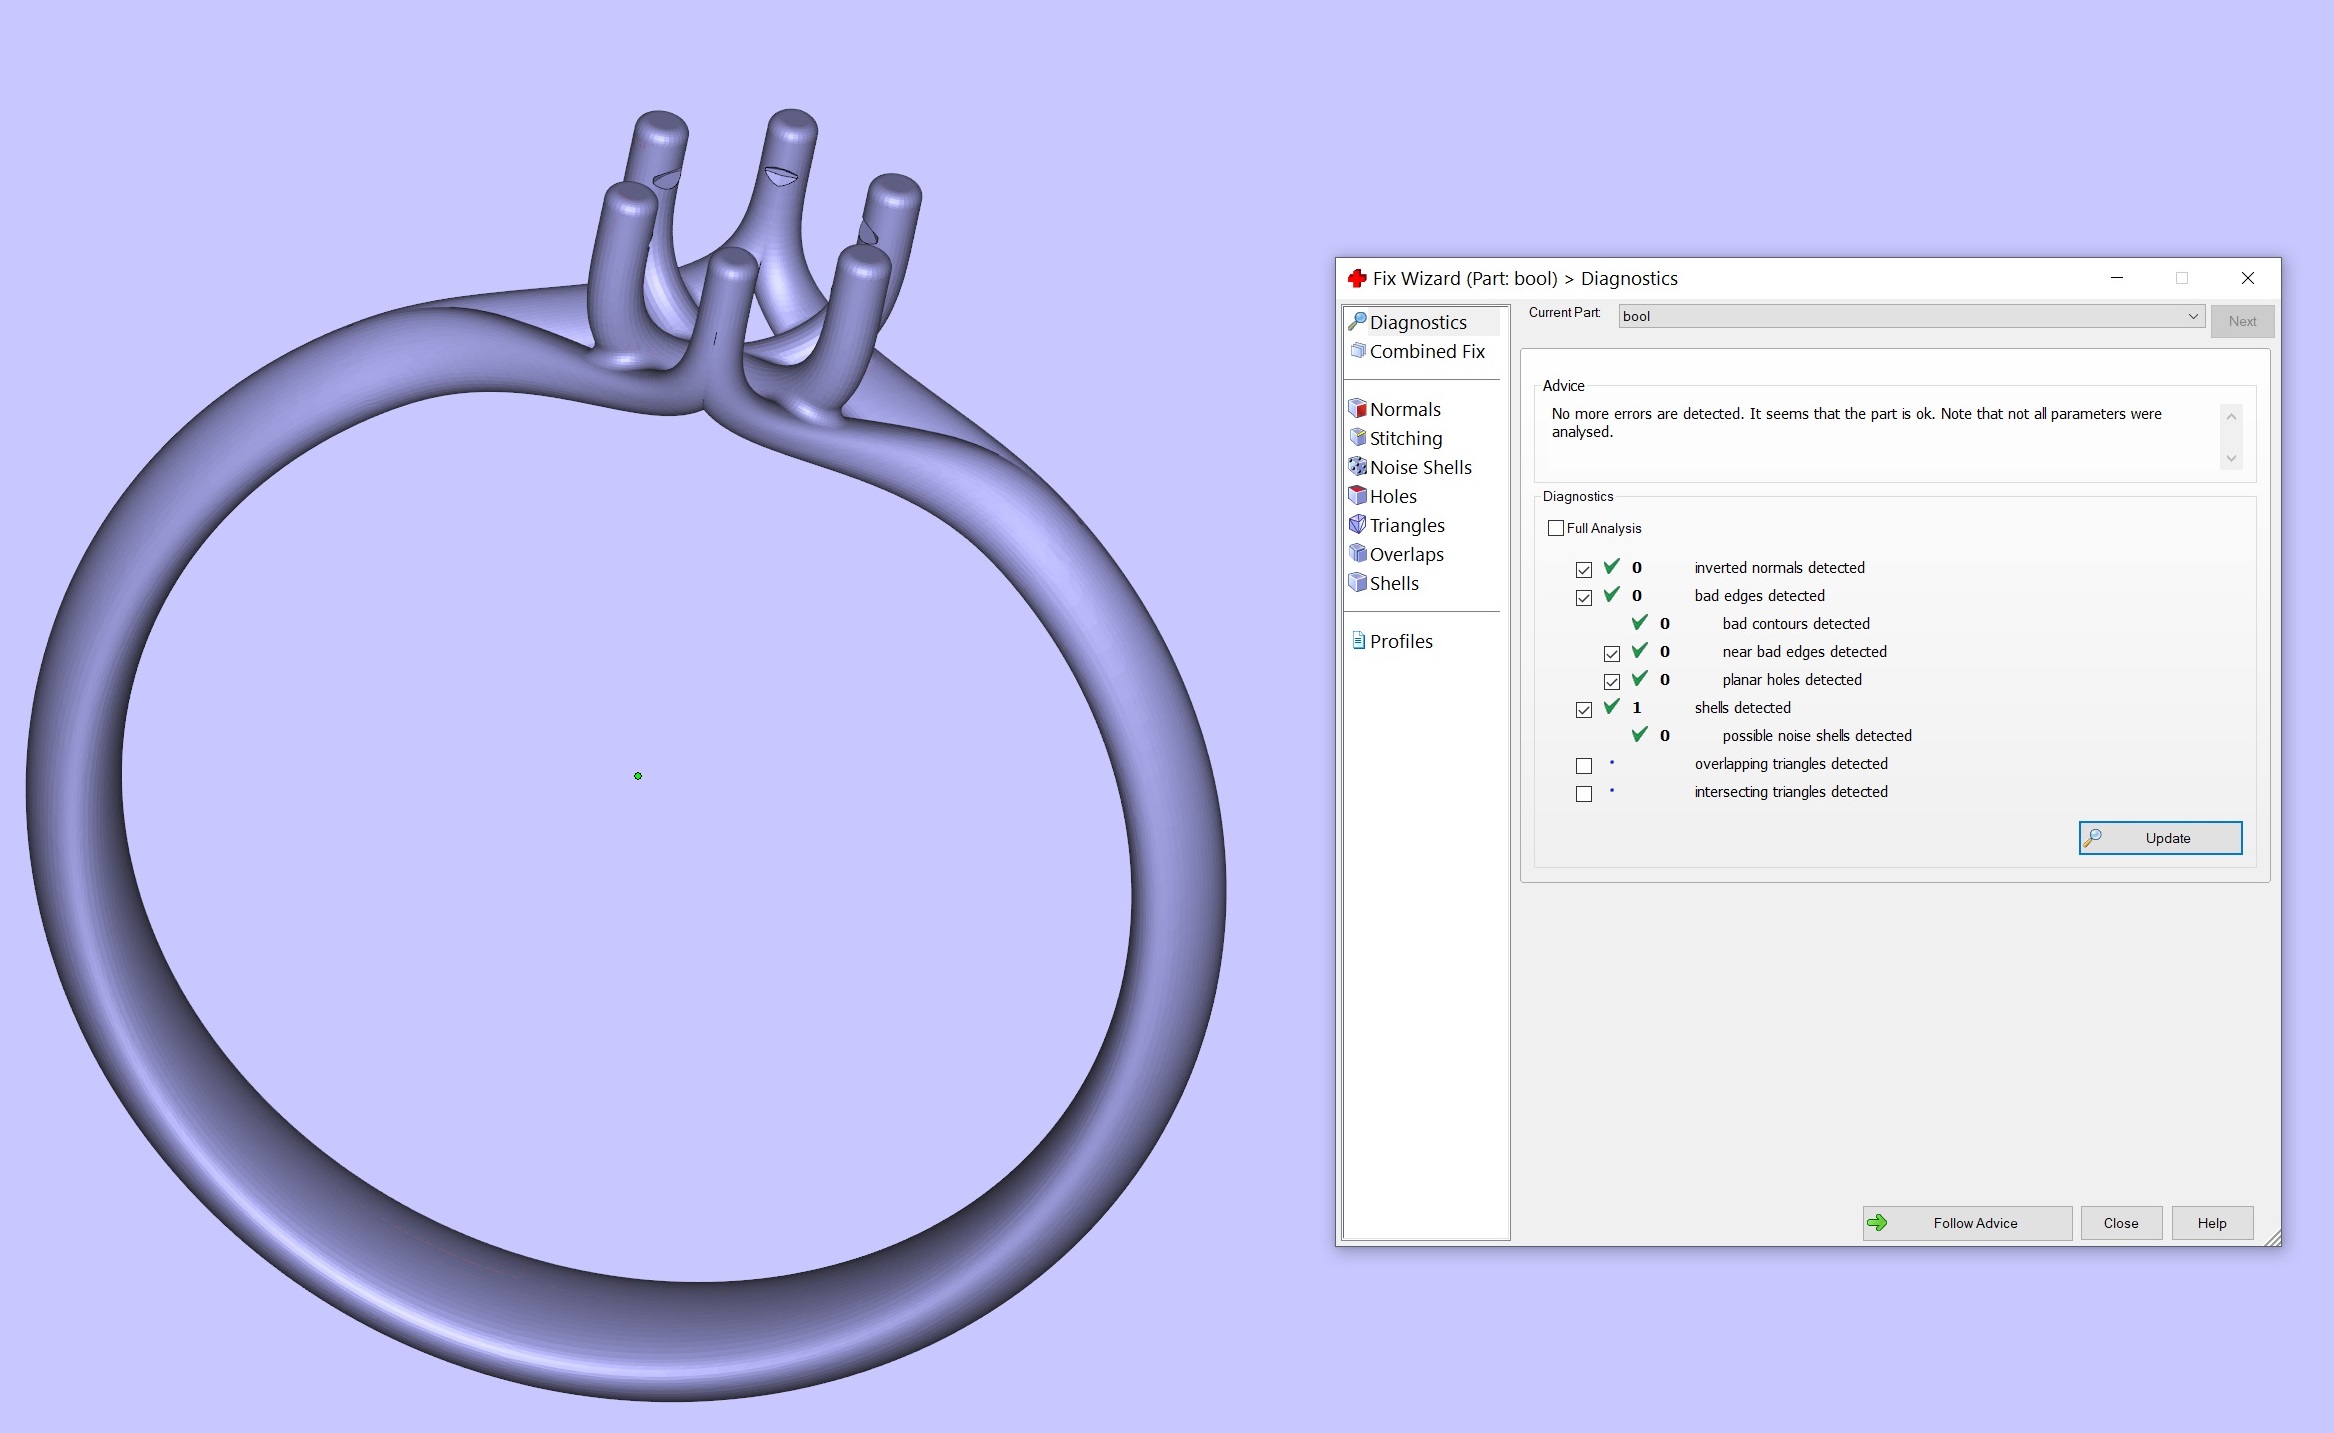The width and height of the screenshot is (2334, 1433).
Task: Click the Shells icon in sidebar
Action: point(1357,582)
